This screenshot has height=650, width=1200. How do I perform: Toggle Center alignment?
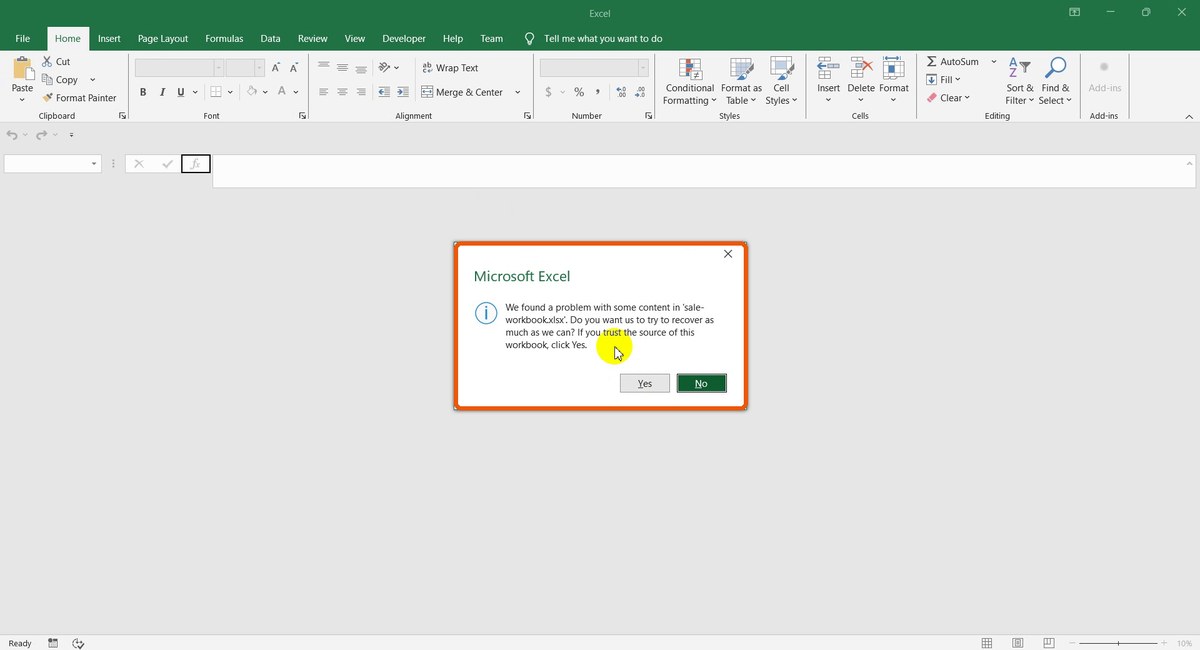click(342, 92)
